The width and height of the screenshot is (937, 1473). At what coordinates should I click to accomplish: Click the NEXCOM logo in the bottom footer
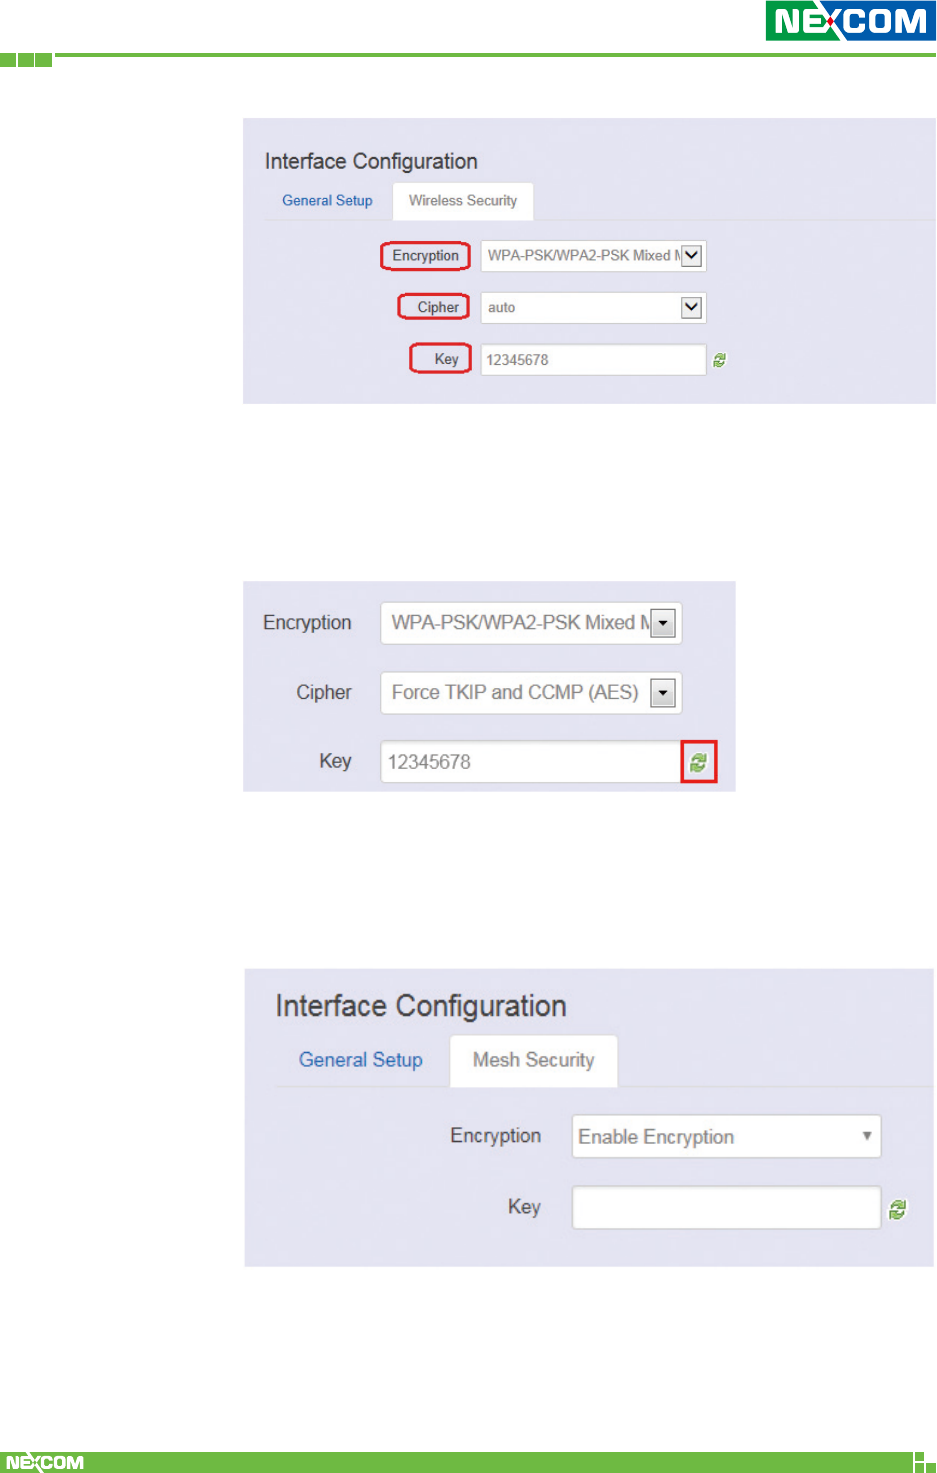45,1462
